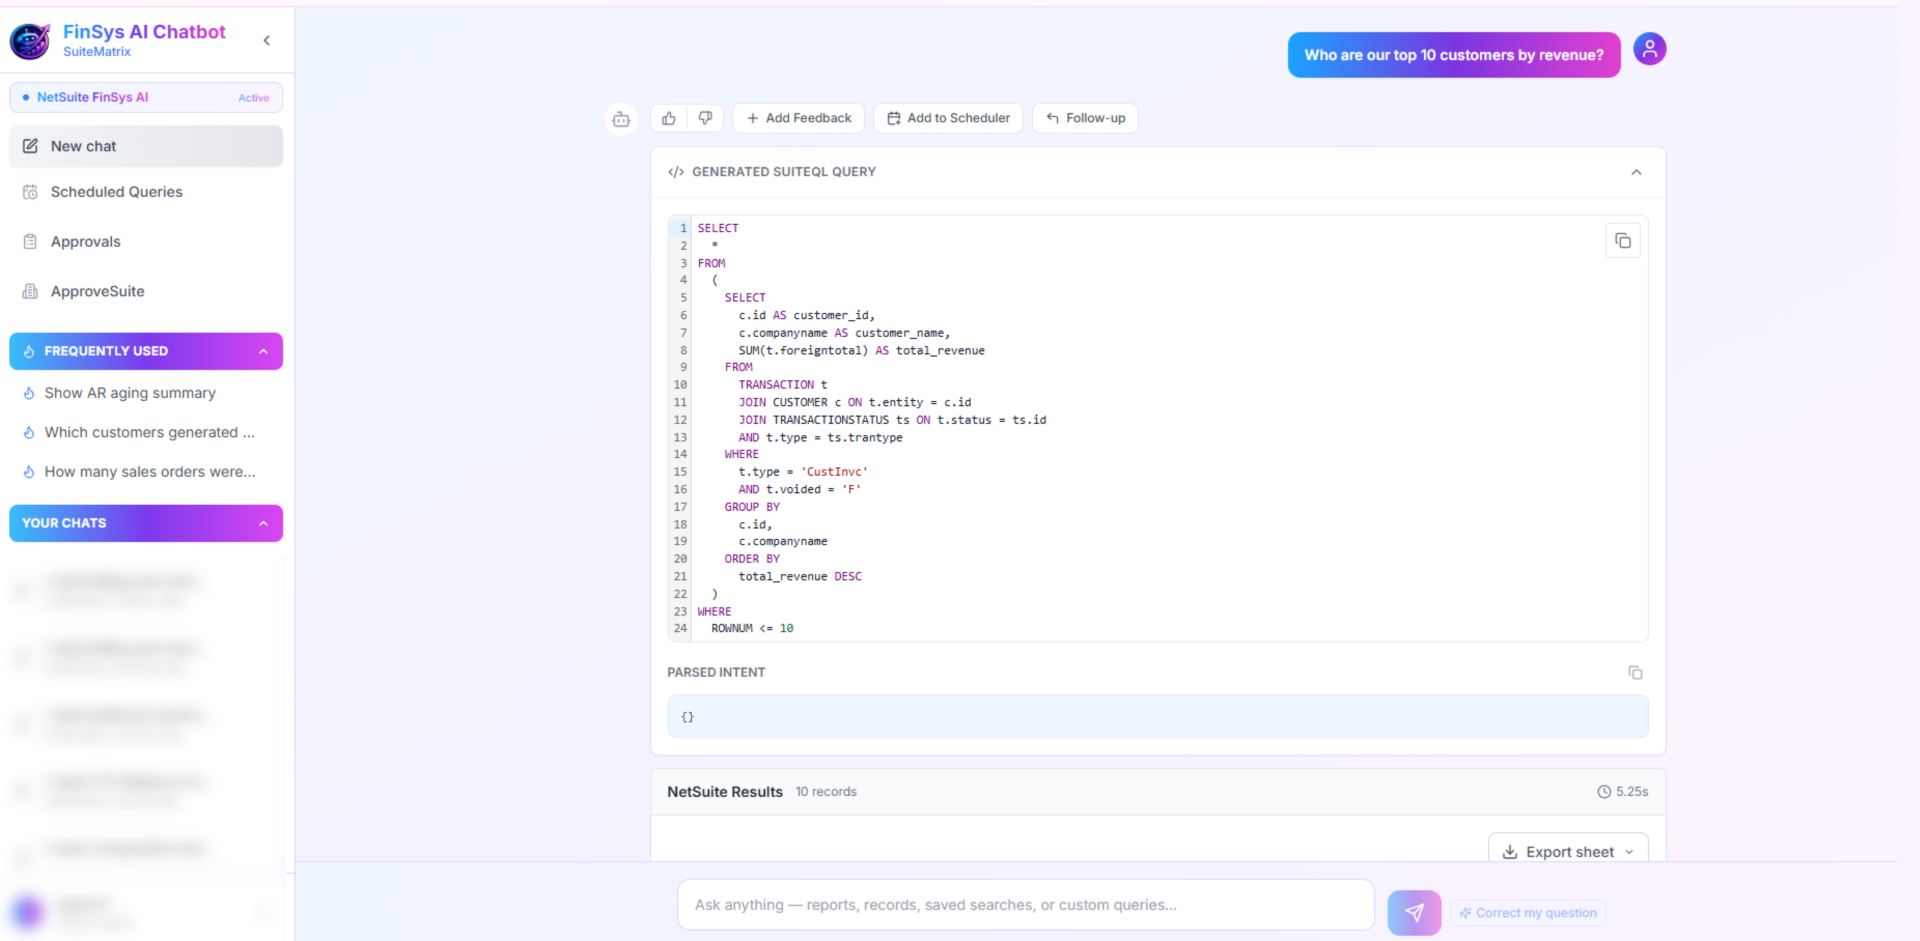Click the Scheduled Queries clock icon

click(31, 192)
